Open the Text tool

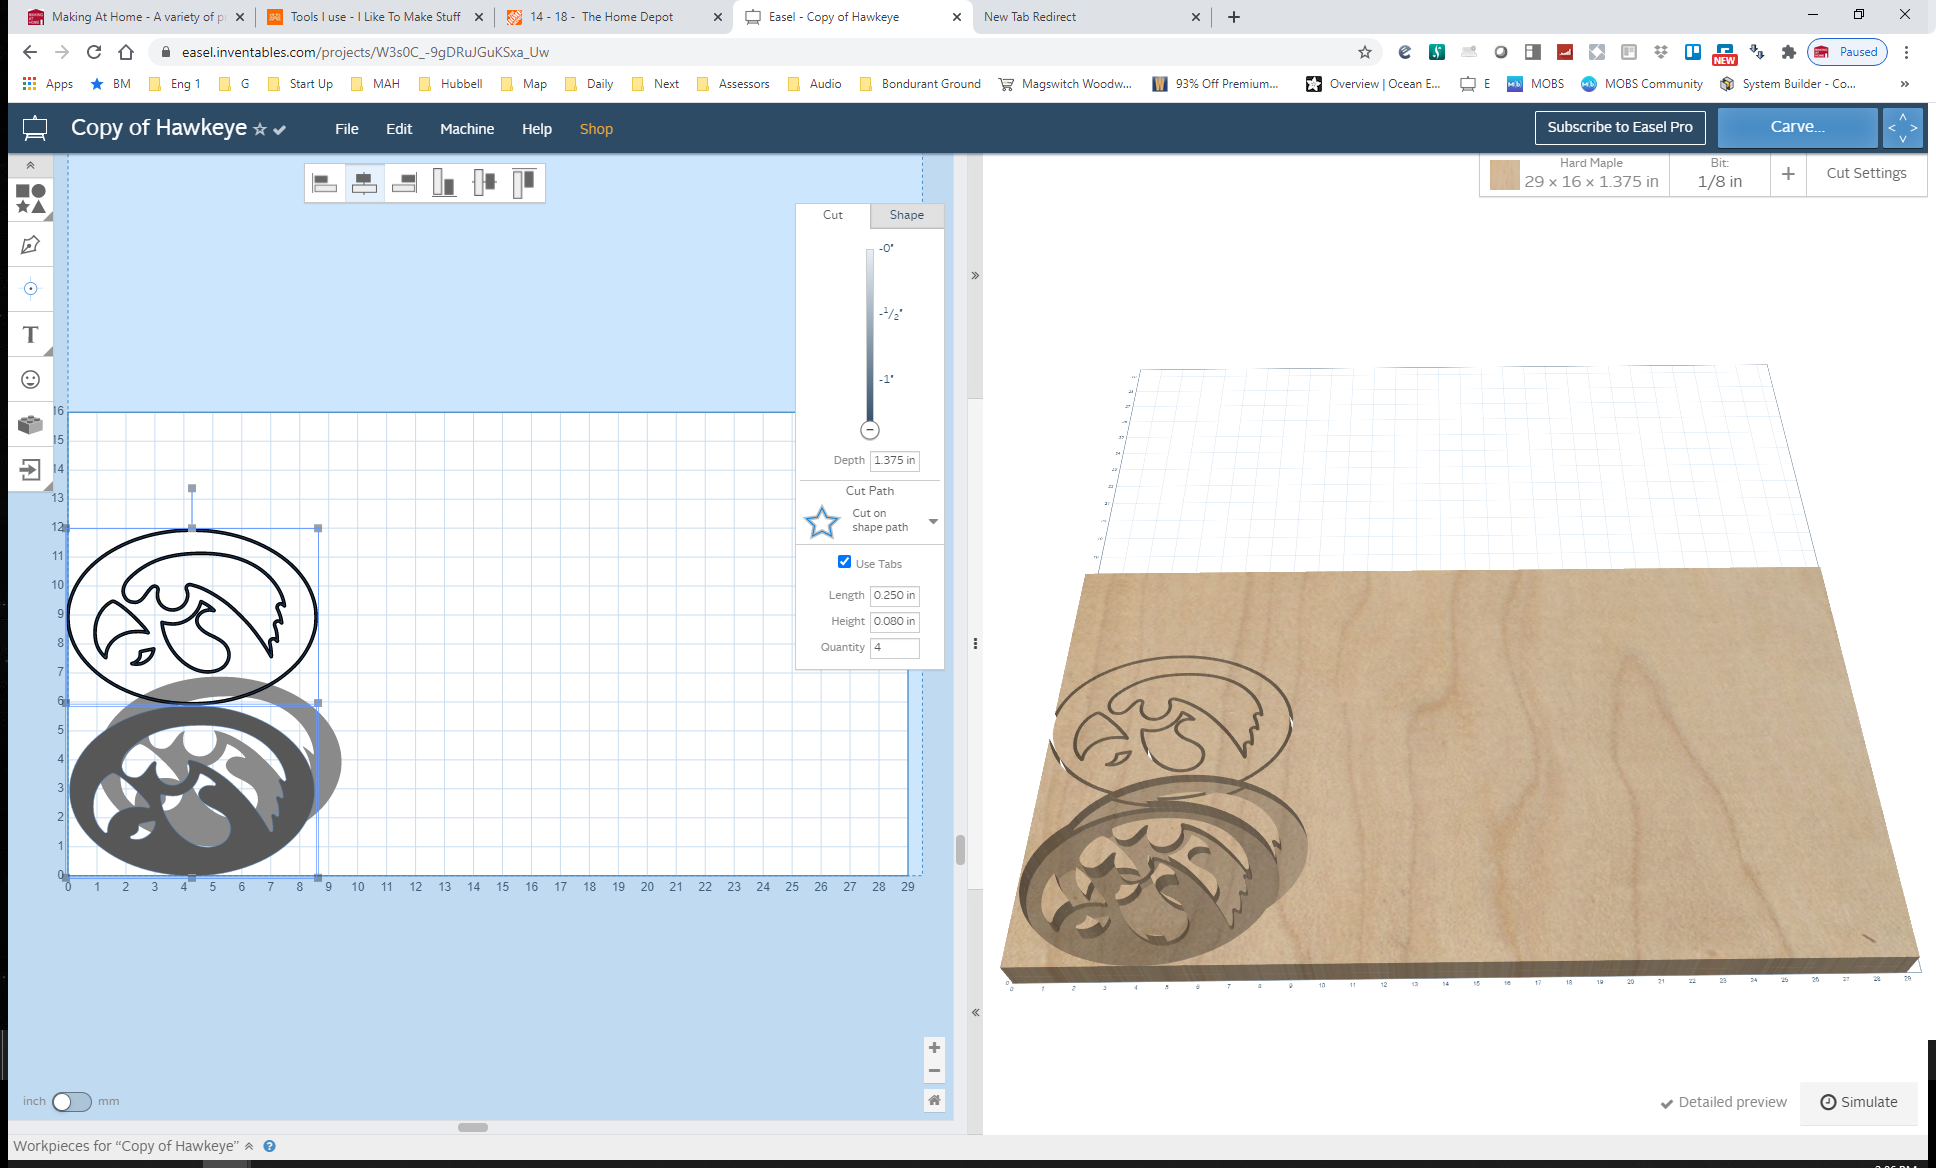[29, 334]
